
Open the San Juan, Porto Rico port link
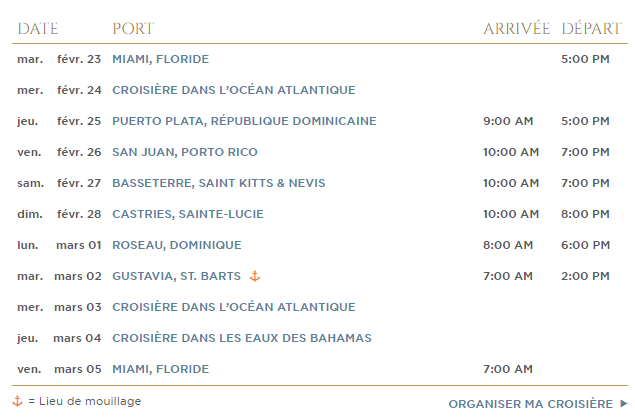pyautogui.click(x=185, y=152)
